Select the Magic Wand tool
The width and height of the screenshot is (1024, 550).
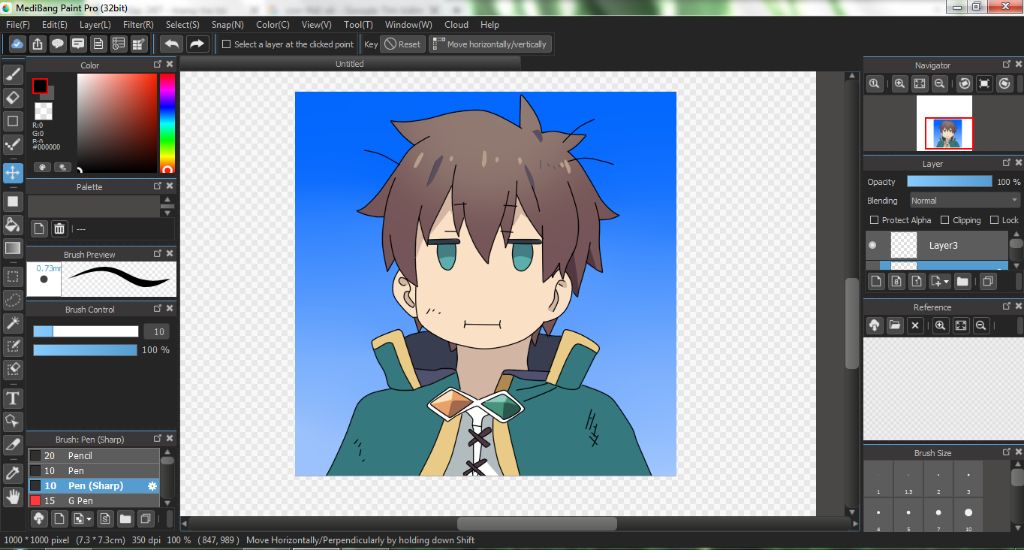[12, 323]
